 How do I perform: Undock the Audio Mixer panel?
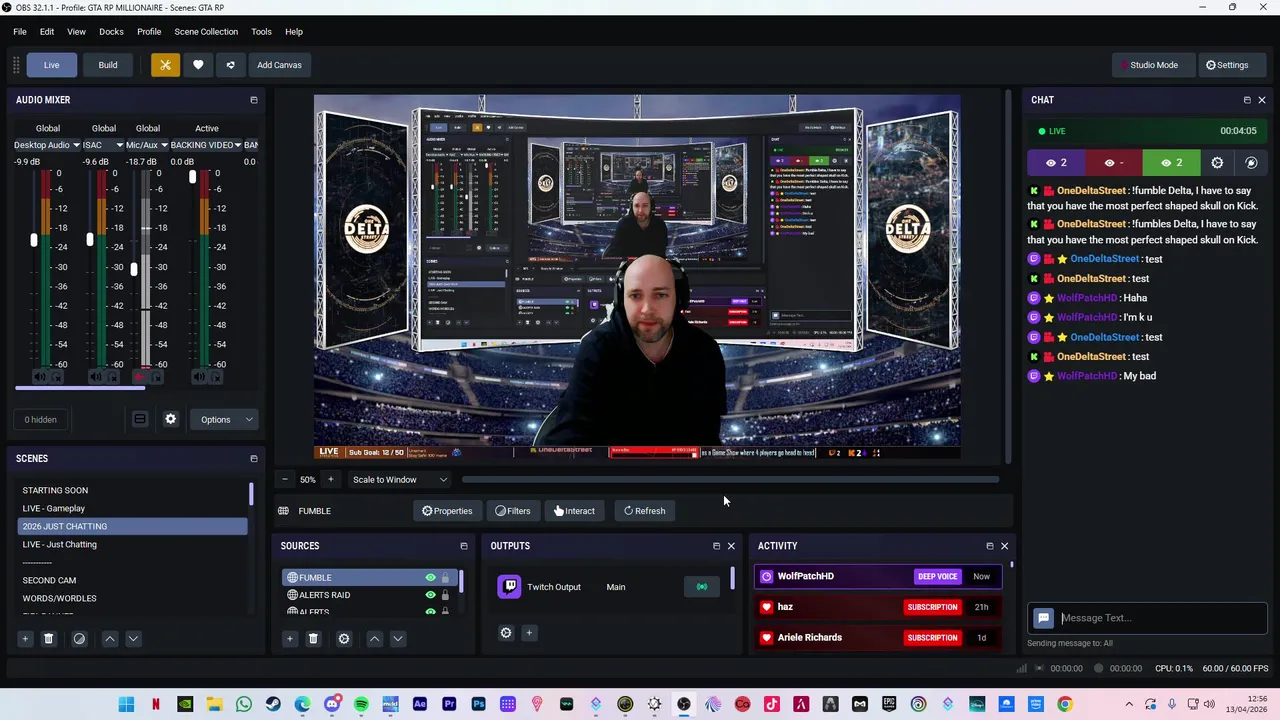tap(253, 100)
